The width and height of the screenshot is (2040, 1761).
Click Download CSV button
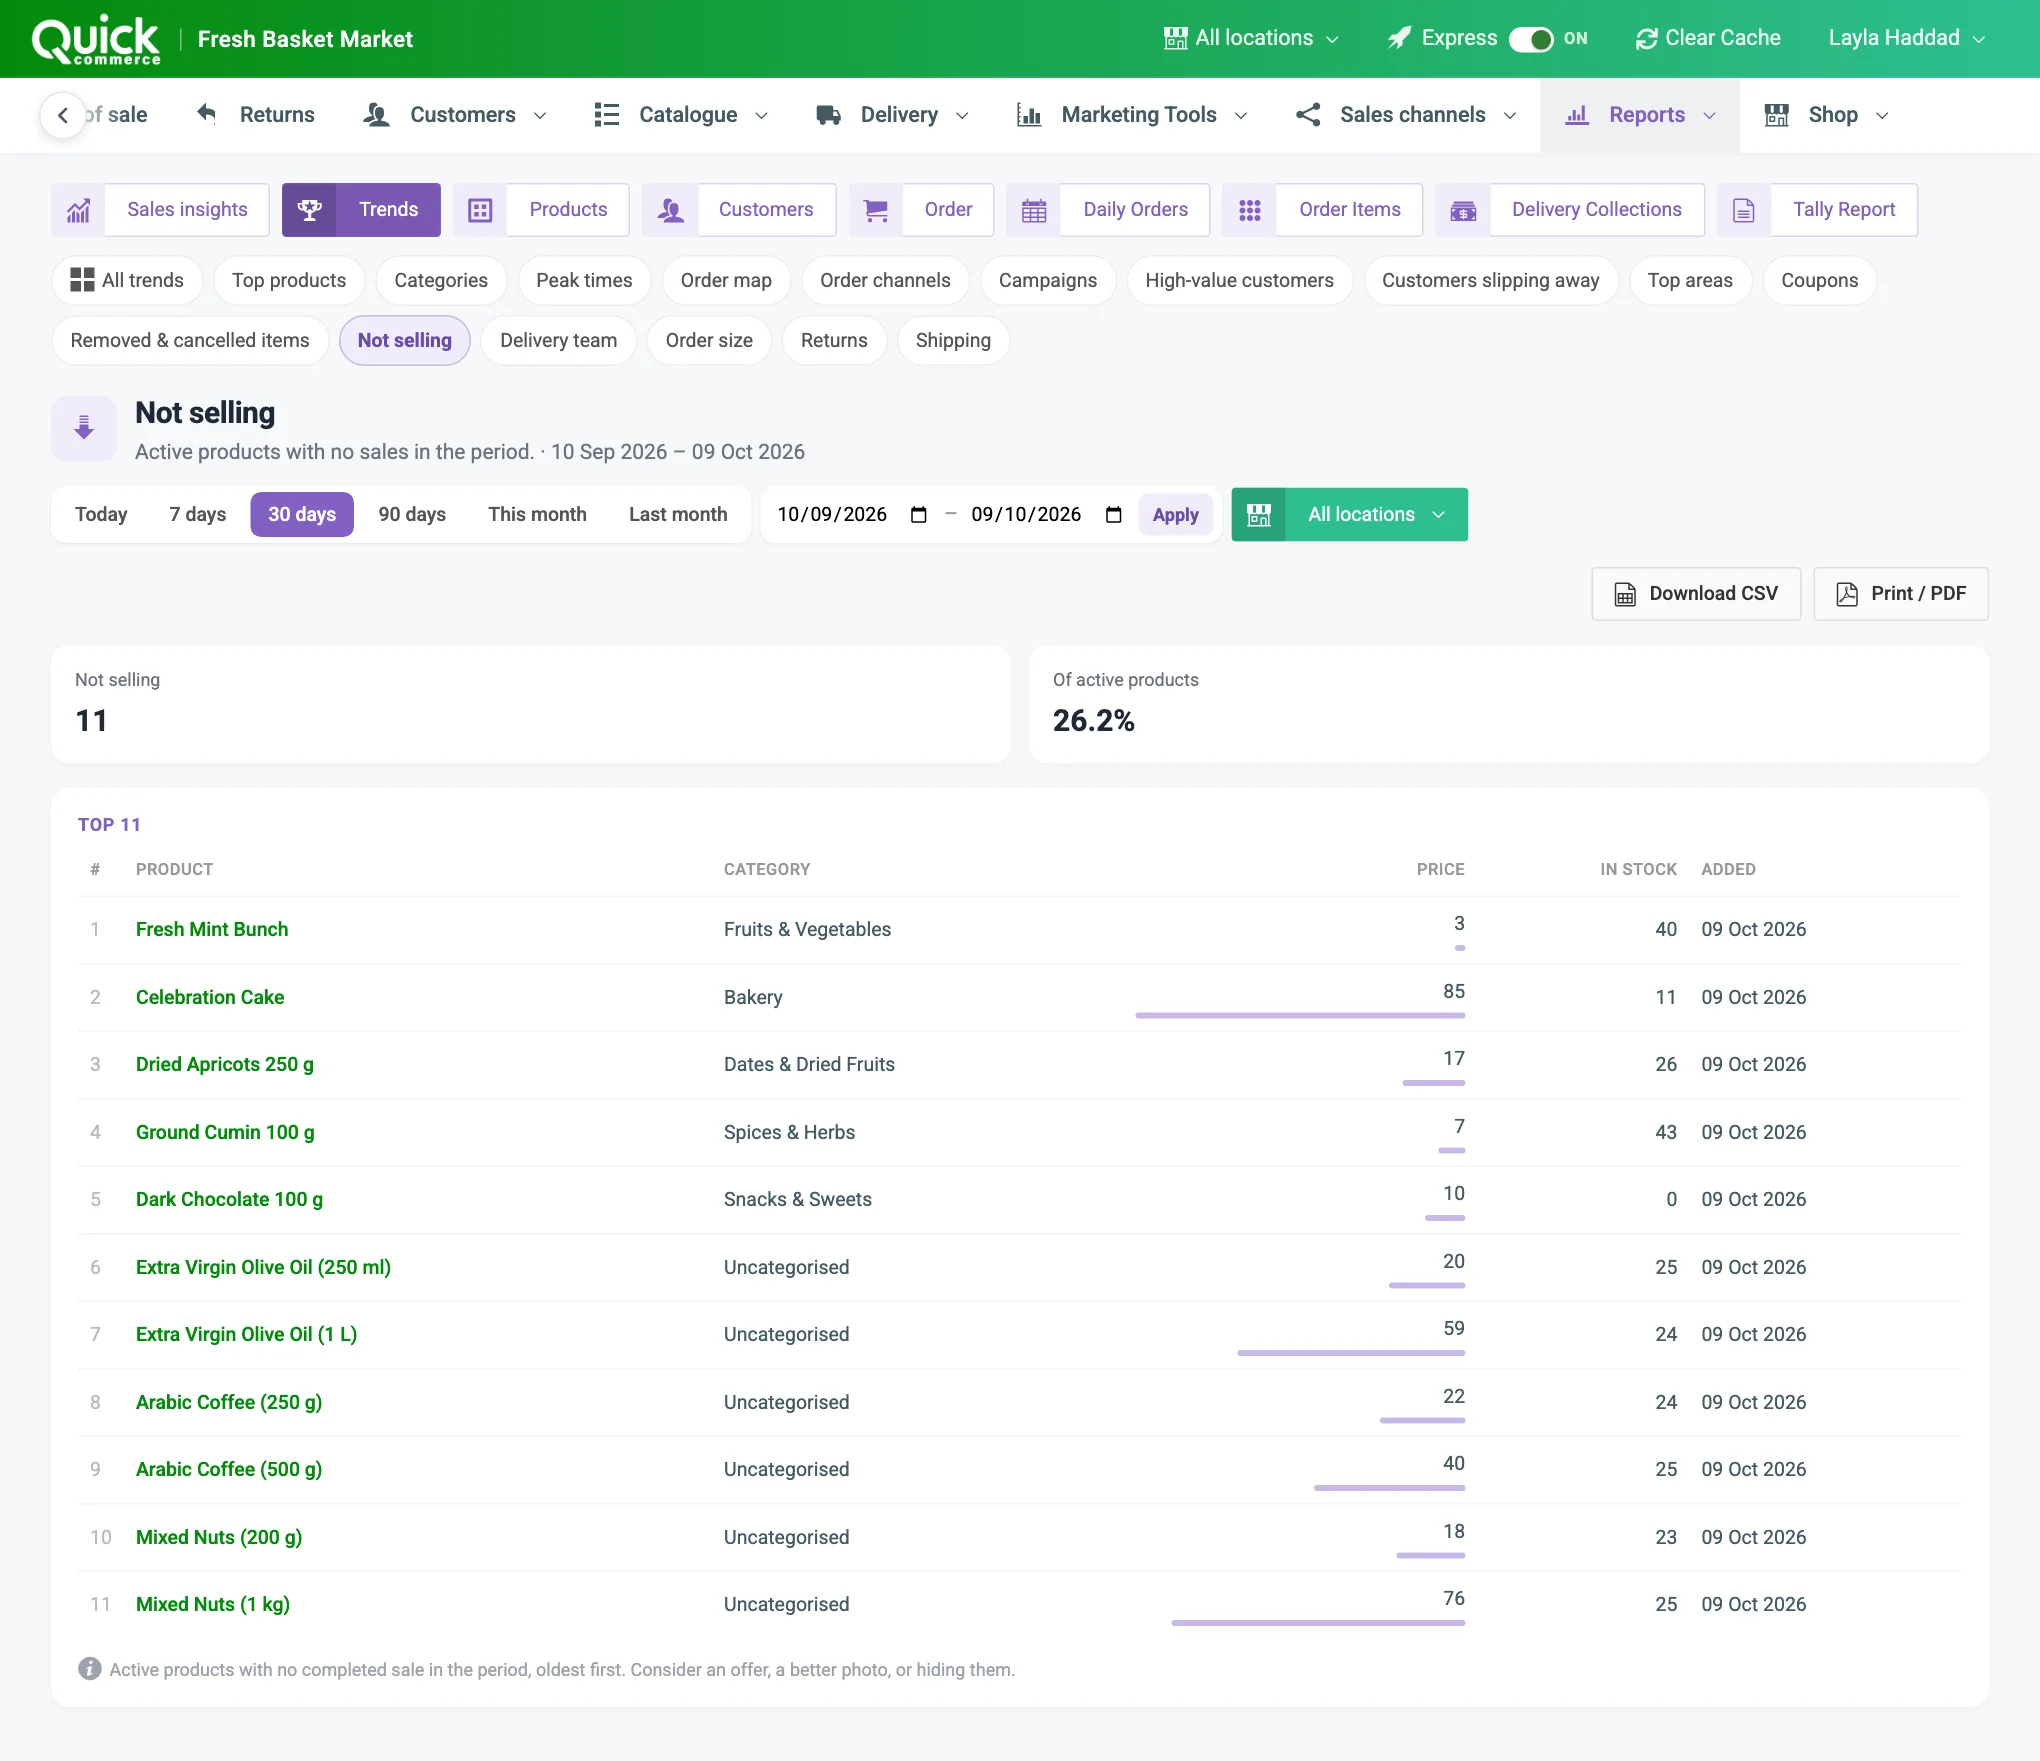click(x=1696, y=594)
